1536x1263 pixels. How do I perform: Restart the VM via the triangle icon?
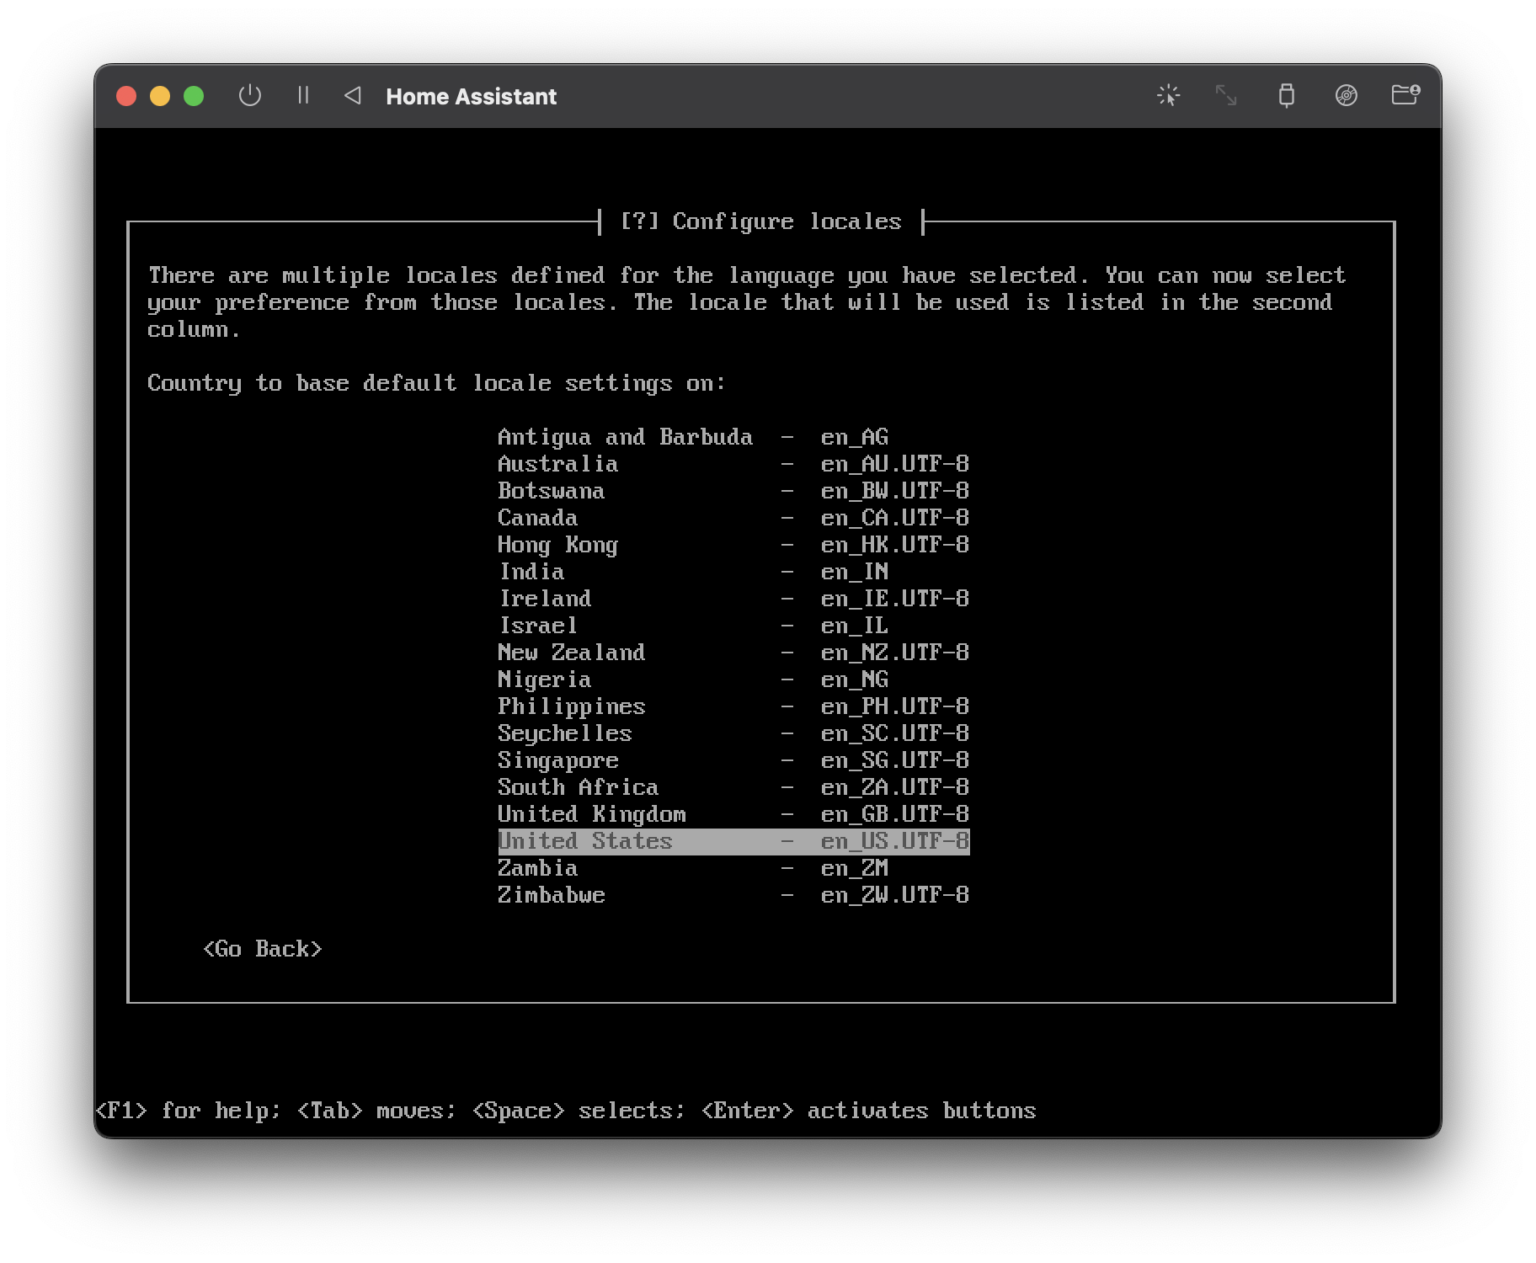[x=352, y=96]
